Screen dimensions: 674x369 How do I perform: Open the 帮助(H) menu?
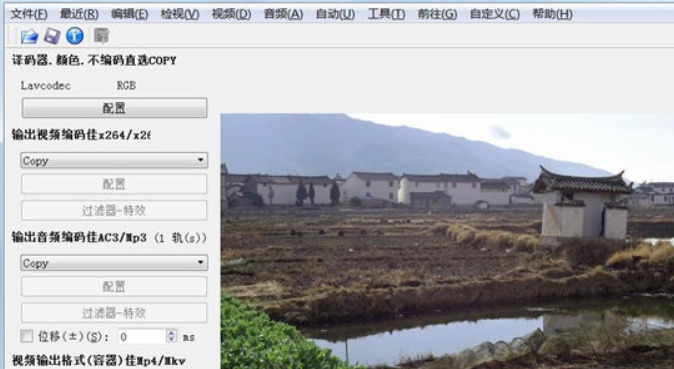(552, 14)
